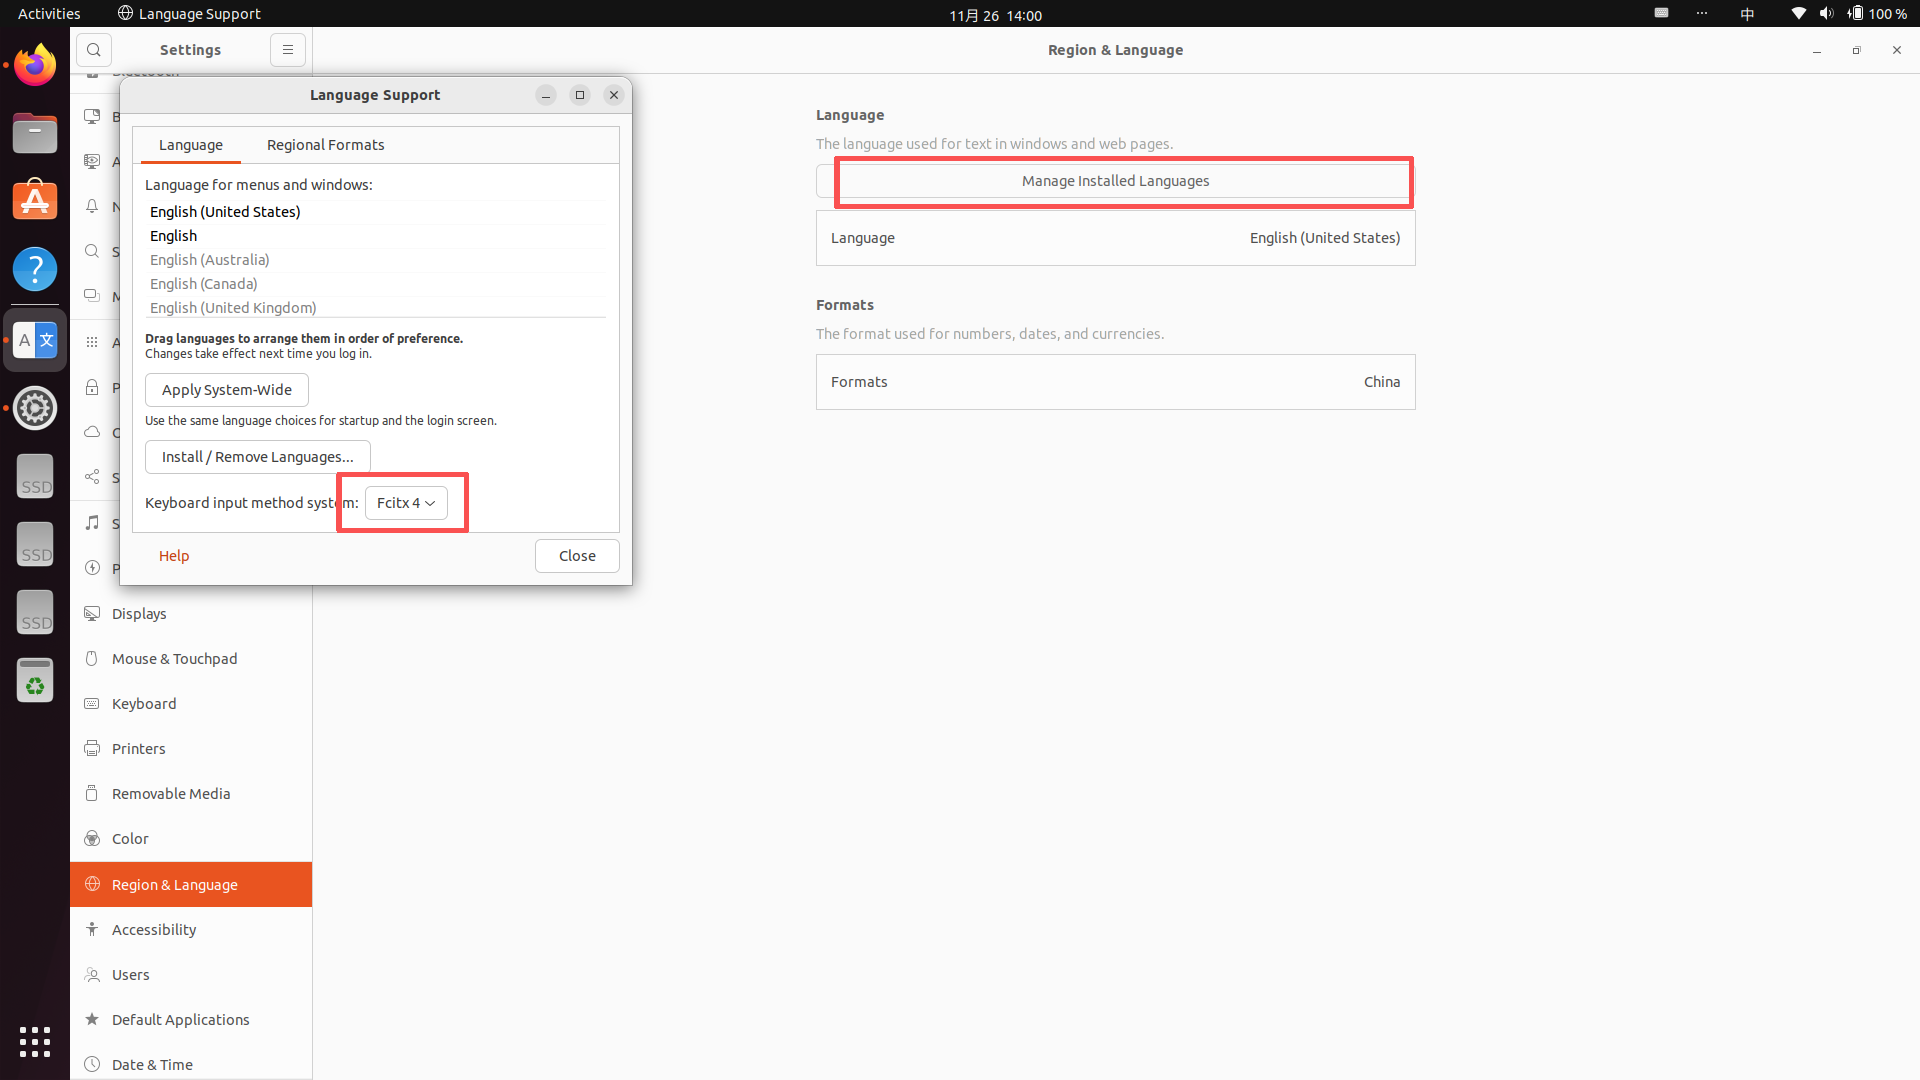Open the Formats China row
Image resolution: width=1920 pixels, height=1080 pixels.
(1115, 382)
